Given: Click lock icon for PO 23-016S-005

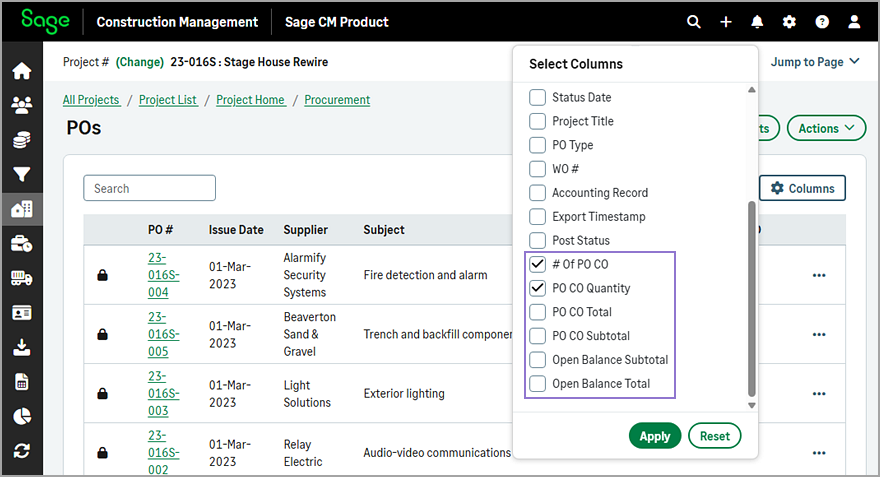Looking at the screenshot, I should (x=102, y=334).
